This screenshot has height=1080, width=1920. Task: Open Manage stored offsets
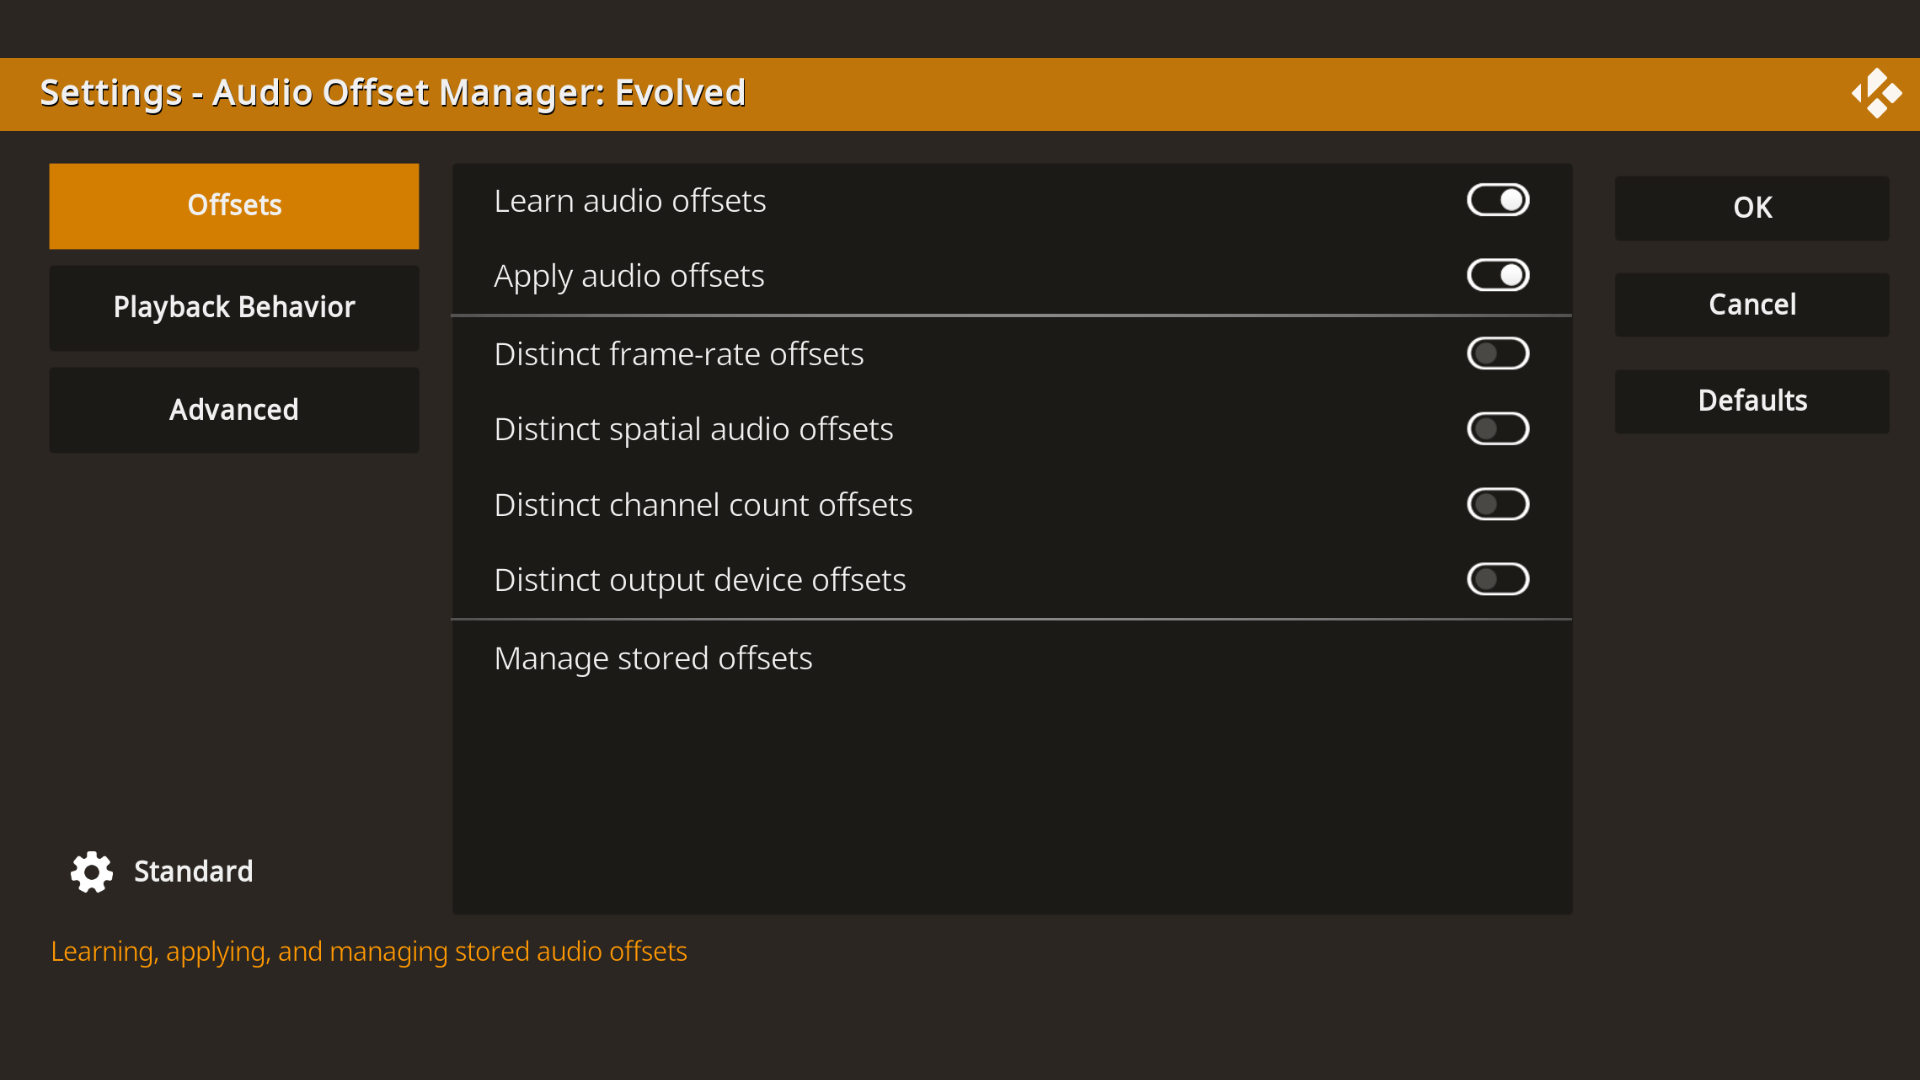point(1012,658)
